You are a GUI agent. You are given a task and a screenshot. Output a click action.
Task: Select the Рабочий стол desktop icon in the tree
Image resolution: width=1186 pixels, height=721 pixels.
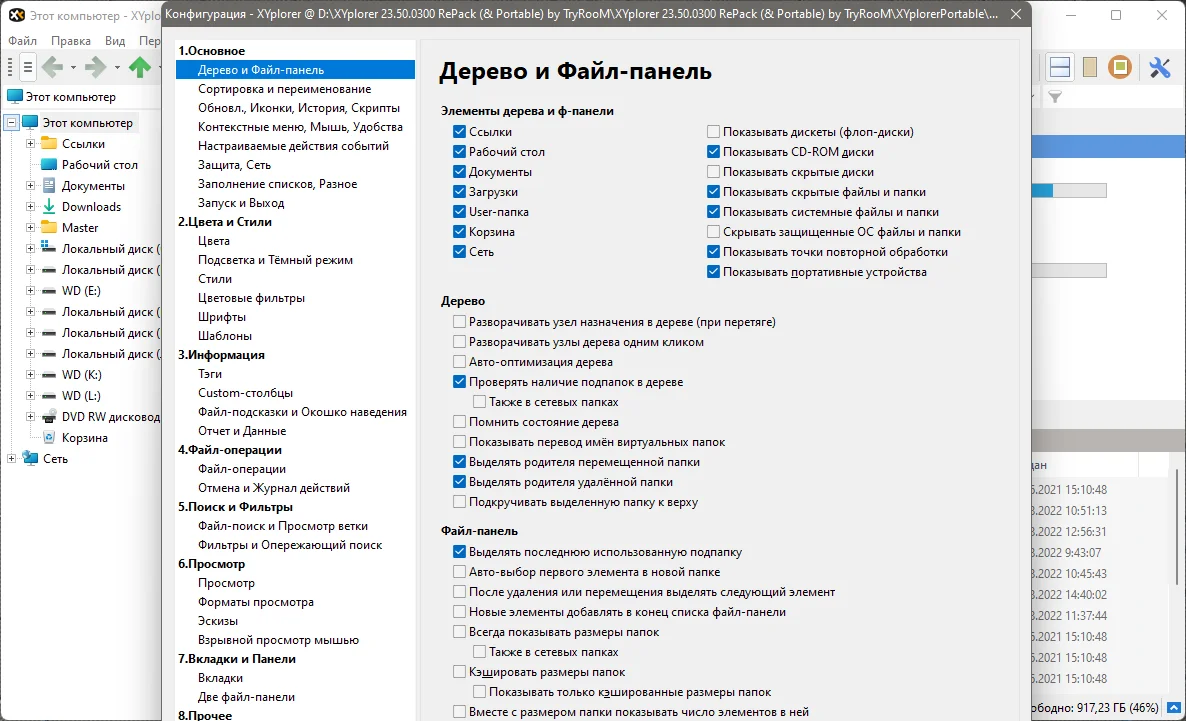tap(49, 164)
